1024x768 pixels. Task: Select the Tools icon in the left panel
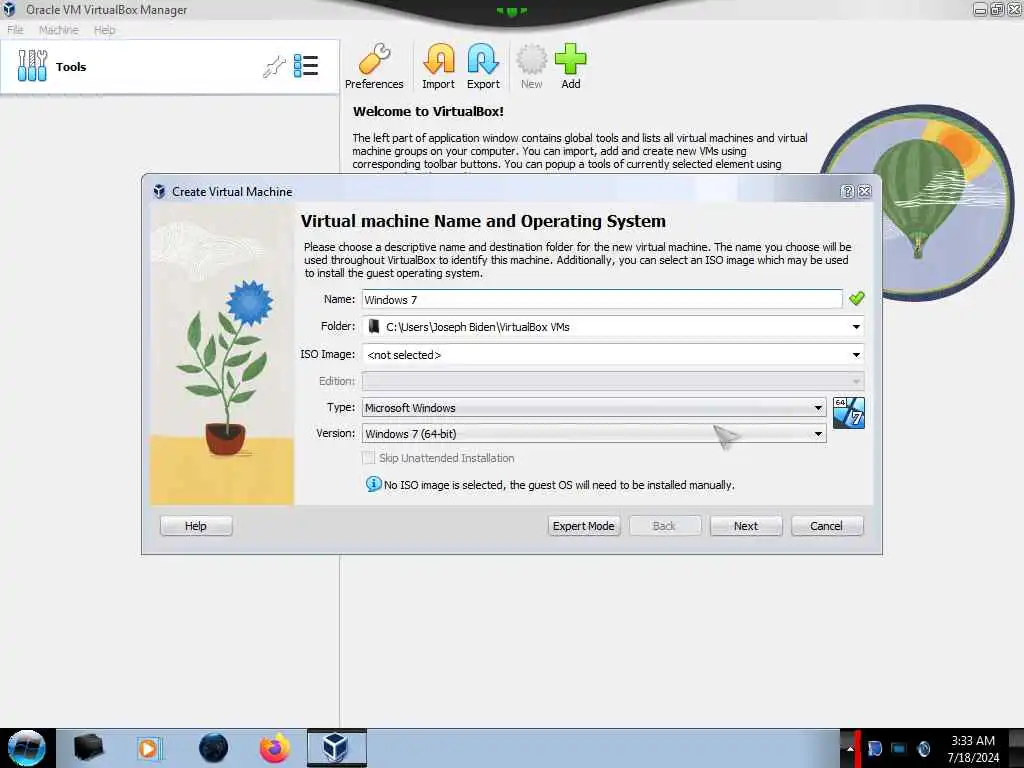click(32, 66)
